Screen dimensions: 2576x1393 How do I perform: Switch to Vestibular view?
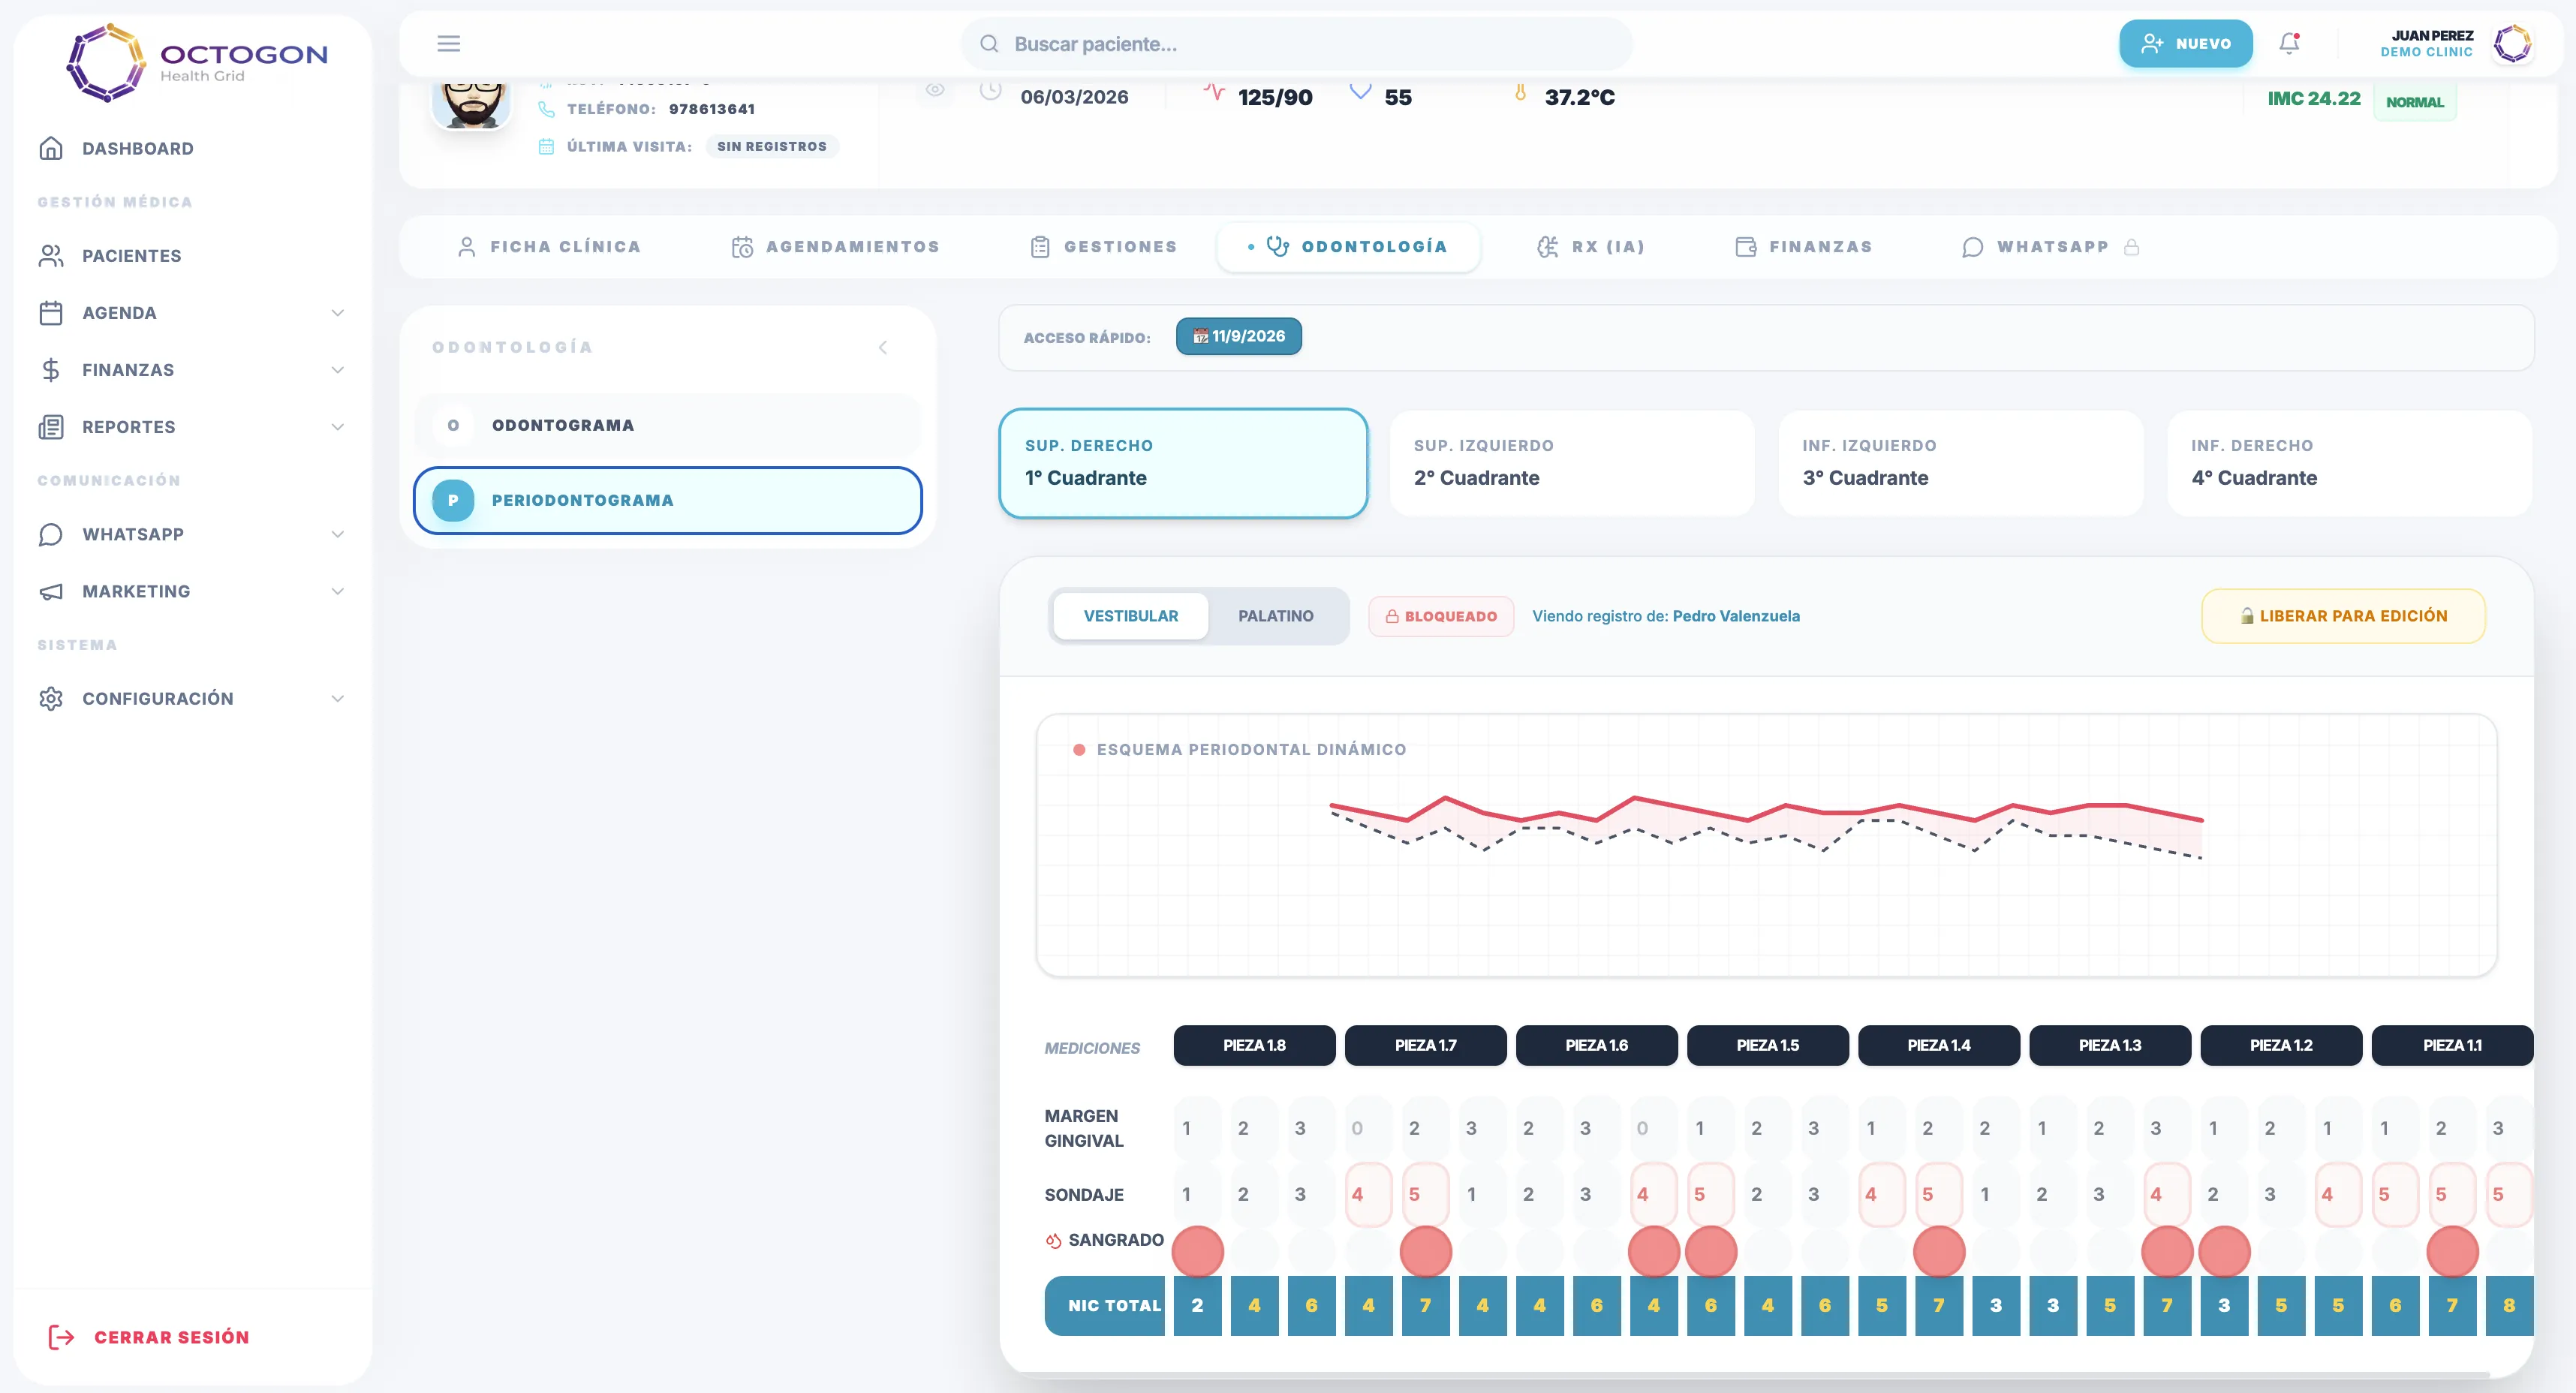coord(1130,616)
